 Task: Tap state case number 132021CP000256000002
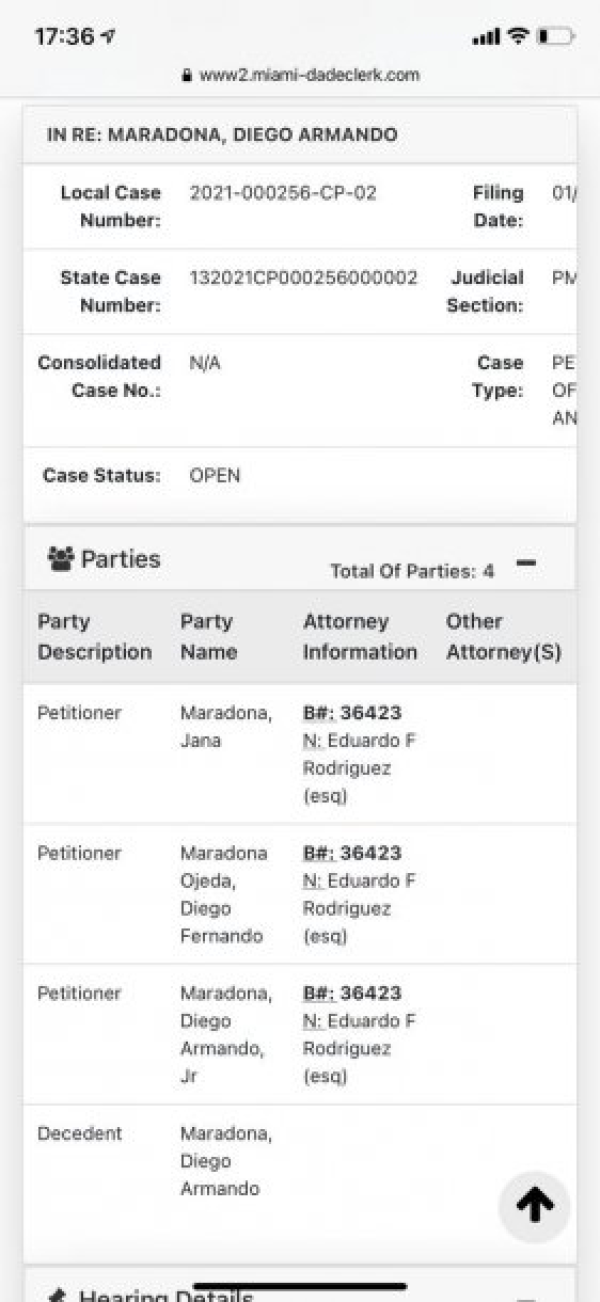tap(303, 278)
